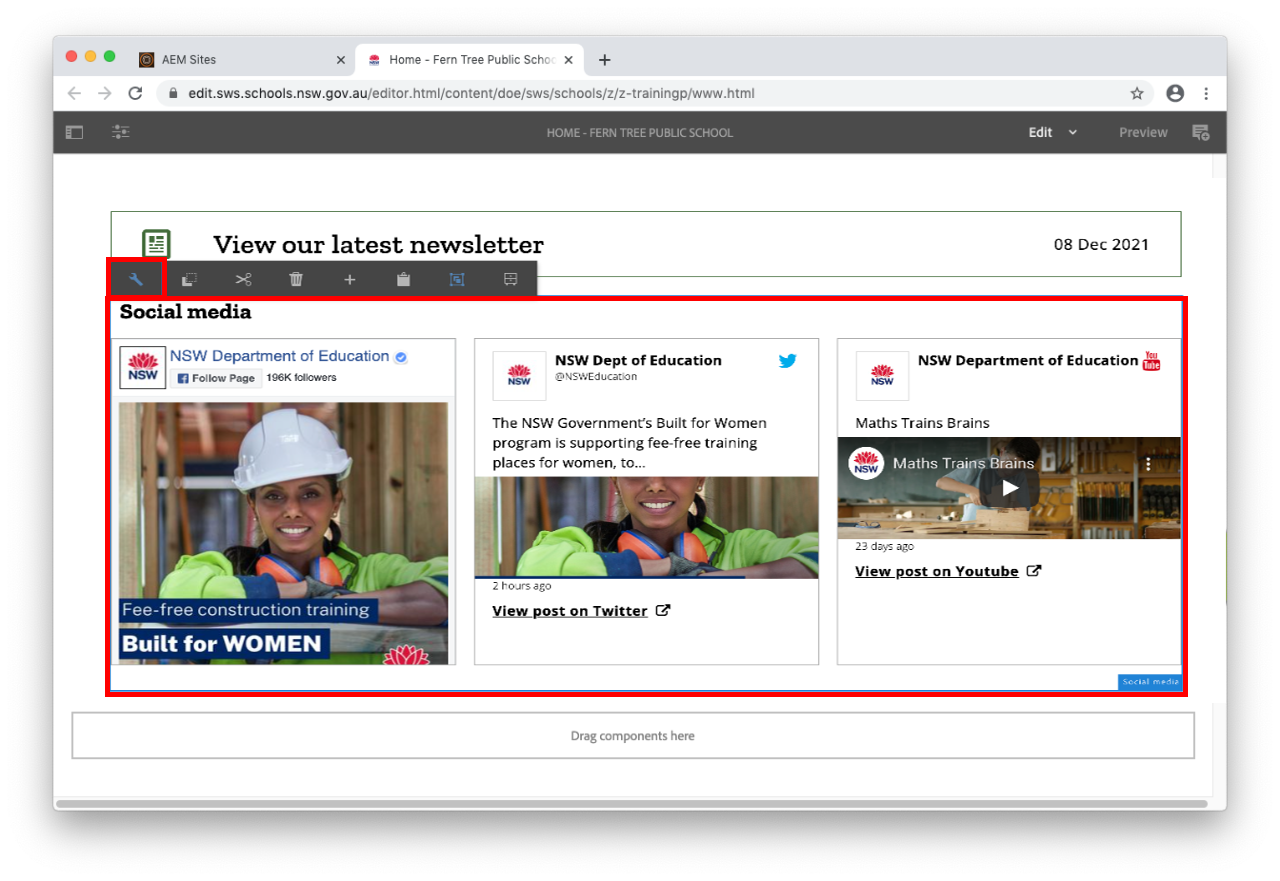Click the horizontal scrollbar at bottom
The image size is (1280, 881).
[x=632, y=804]
